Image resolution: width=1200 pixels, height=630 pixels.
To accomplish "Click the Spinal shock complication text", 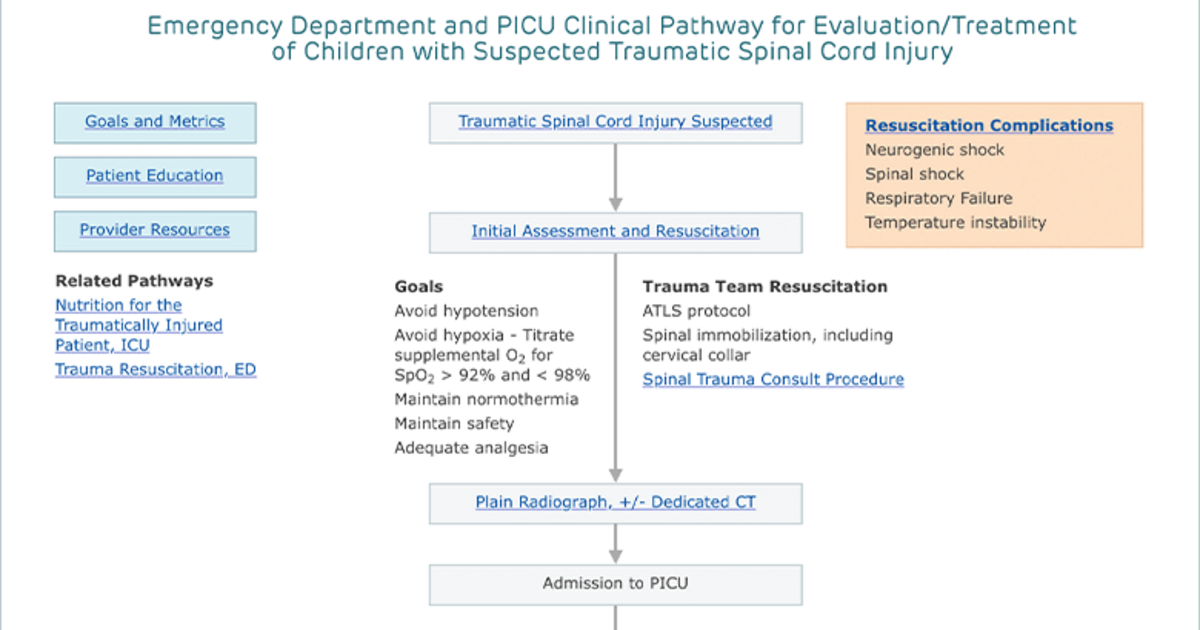I will (x=915, y=174).
